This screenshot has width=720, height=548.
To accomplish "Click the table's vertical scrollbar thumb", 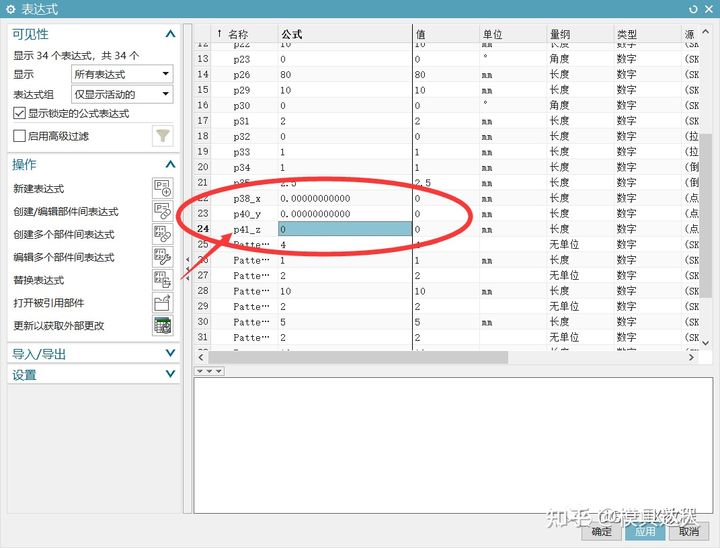I will click(x=705, y=216).
